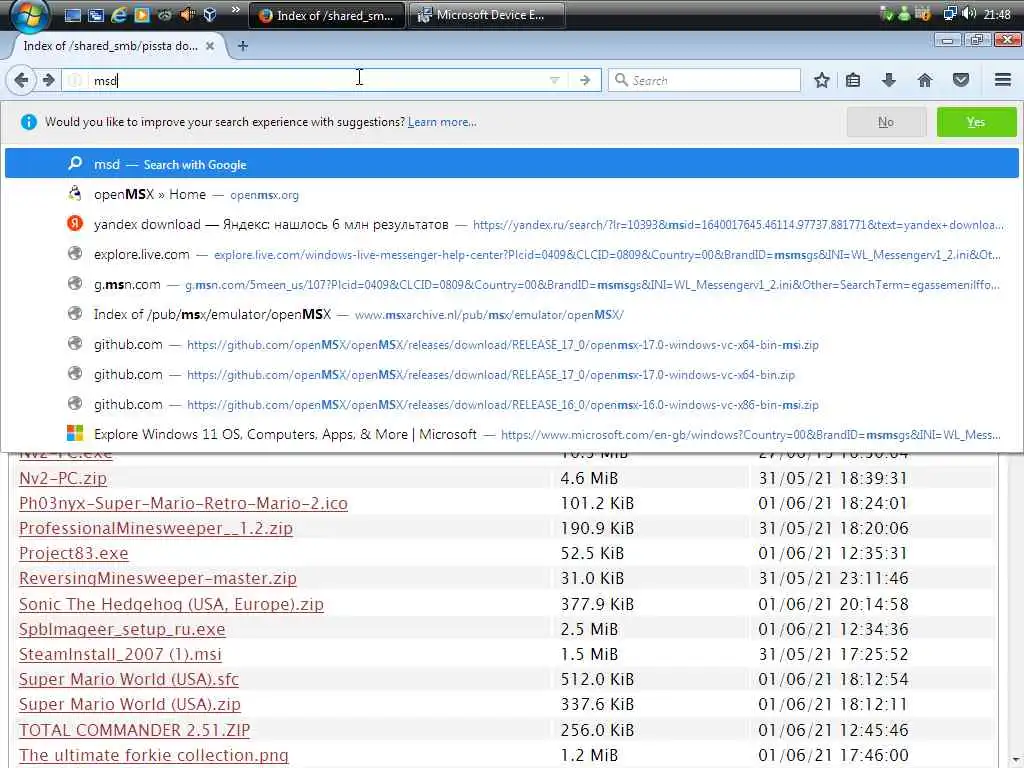Click the cube-shaped Quick Launch icon
Screen dimensions: 1024x768
(210, 15)
